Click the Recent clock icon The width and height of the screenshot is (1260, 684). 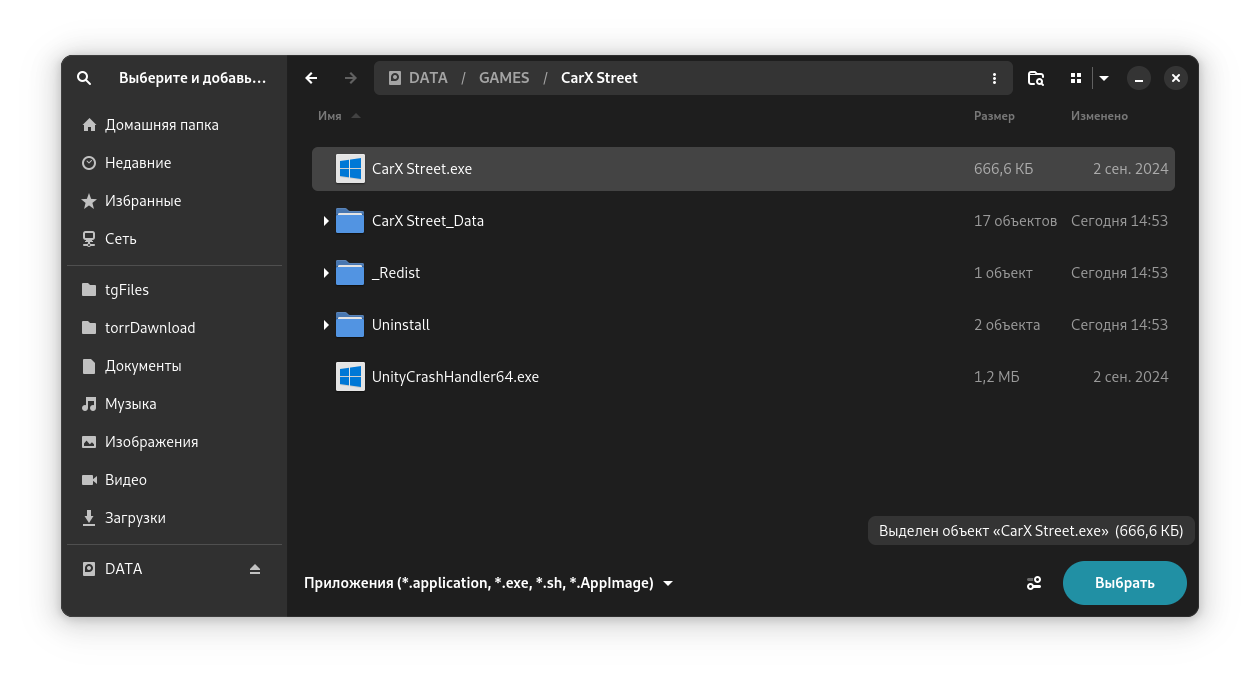pyautogui.click(x=89, y=163)
